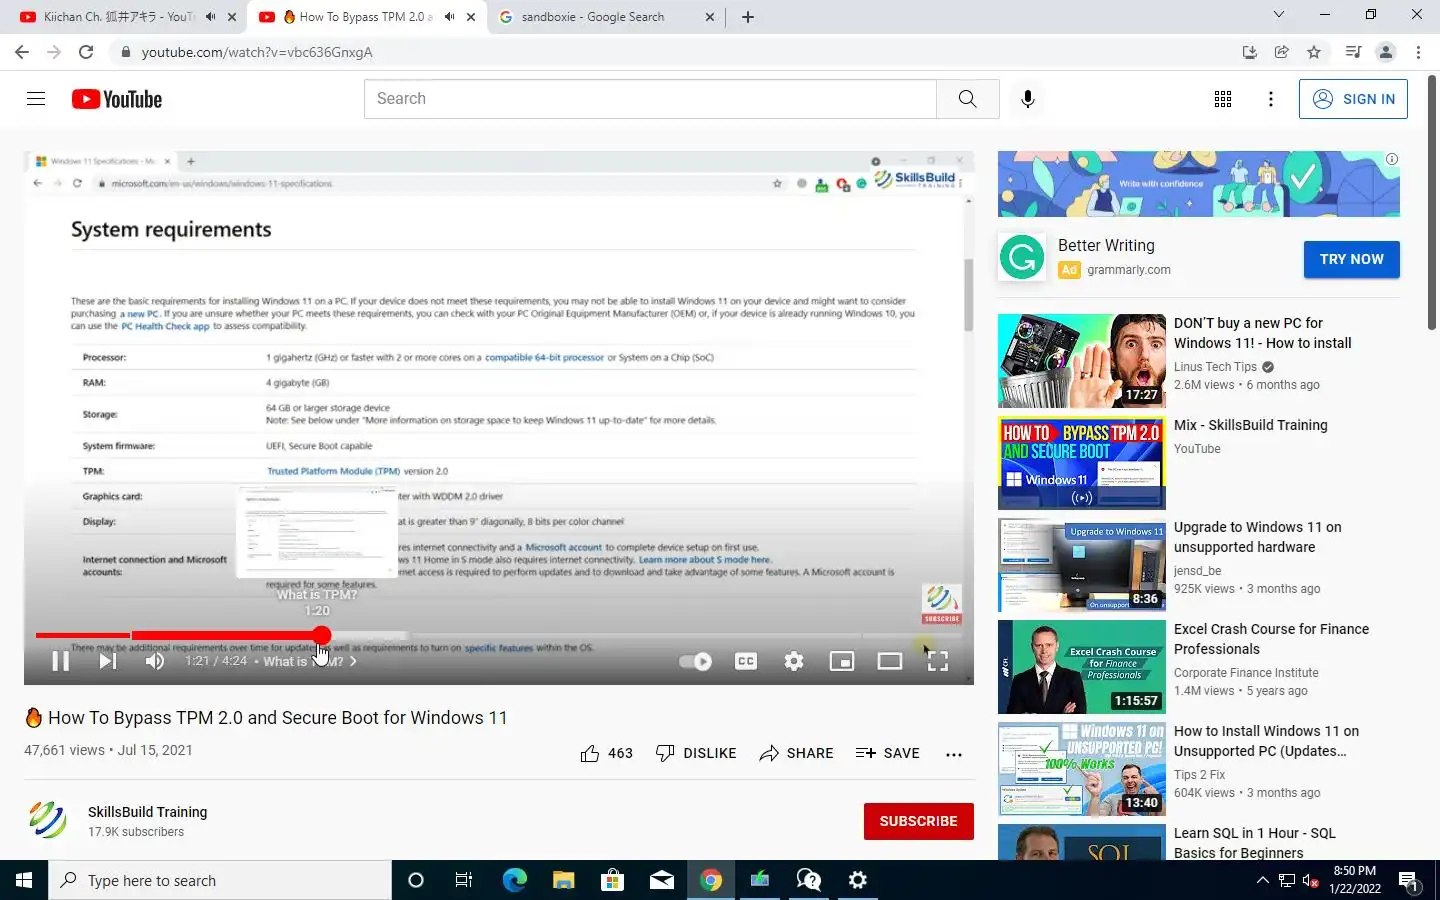This screenshot has height=900, width=1440.
Task: Reload the current page
Action: coord(86,52)
